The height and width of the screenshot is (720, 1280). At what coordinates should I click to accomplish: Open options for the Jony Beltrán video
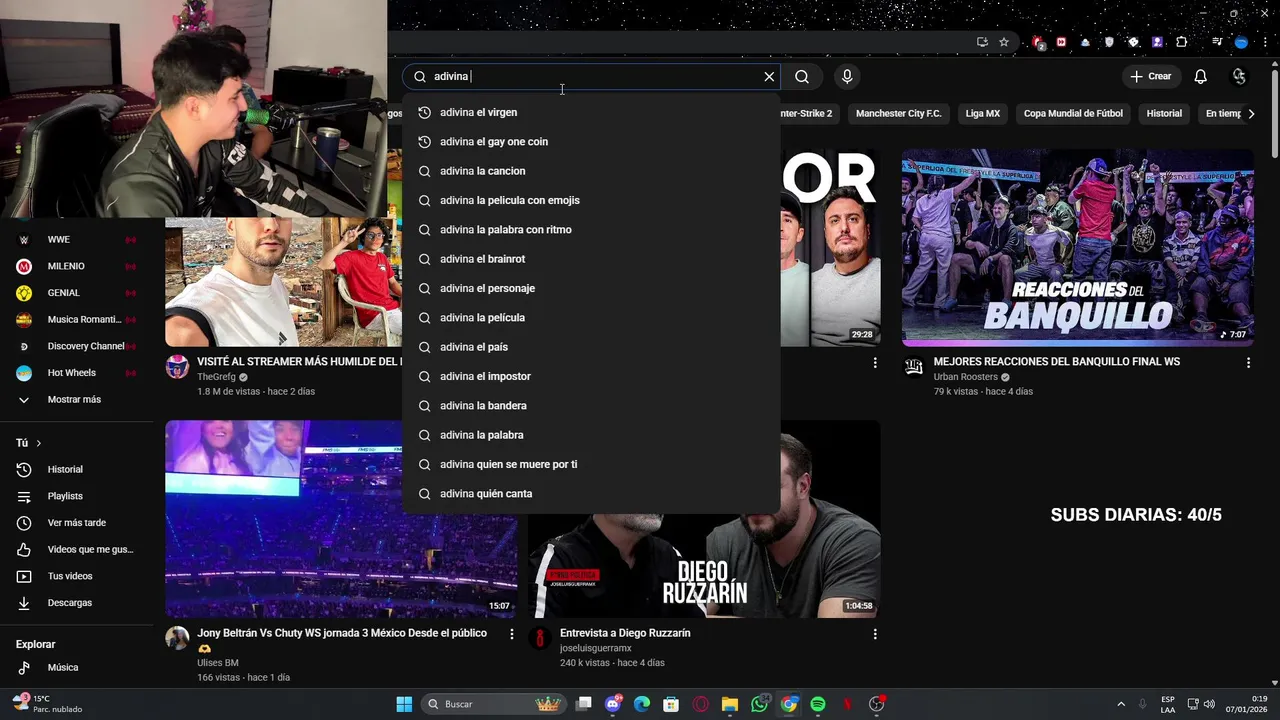pyautogui.click(x=512, y=635)
